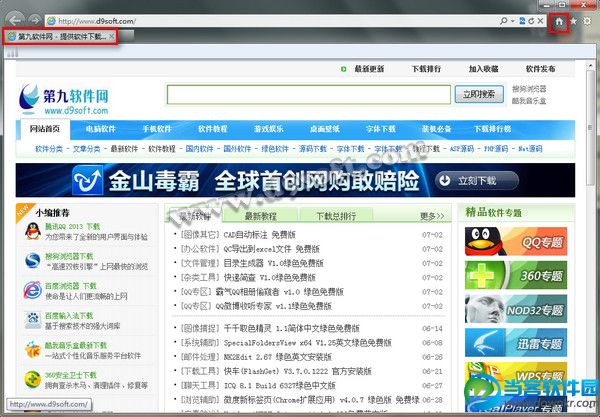Click the Baidu input method paw icon

click(33, 320)
